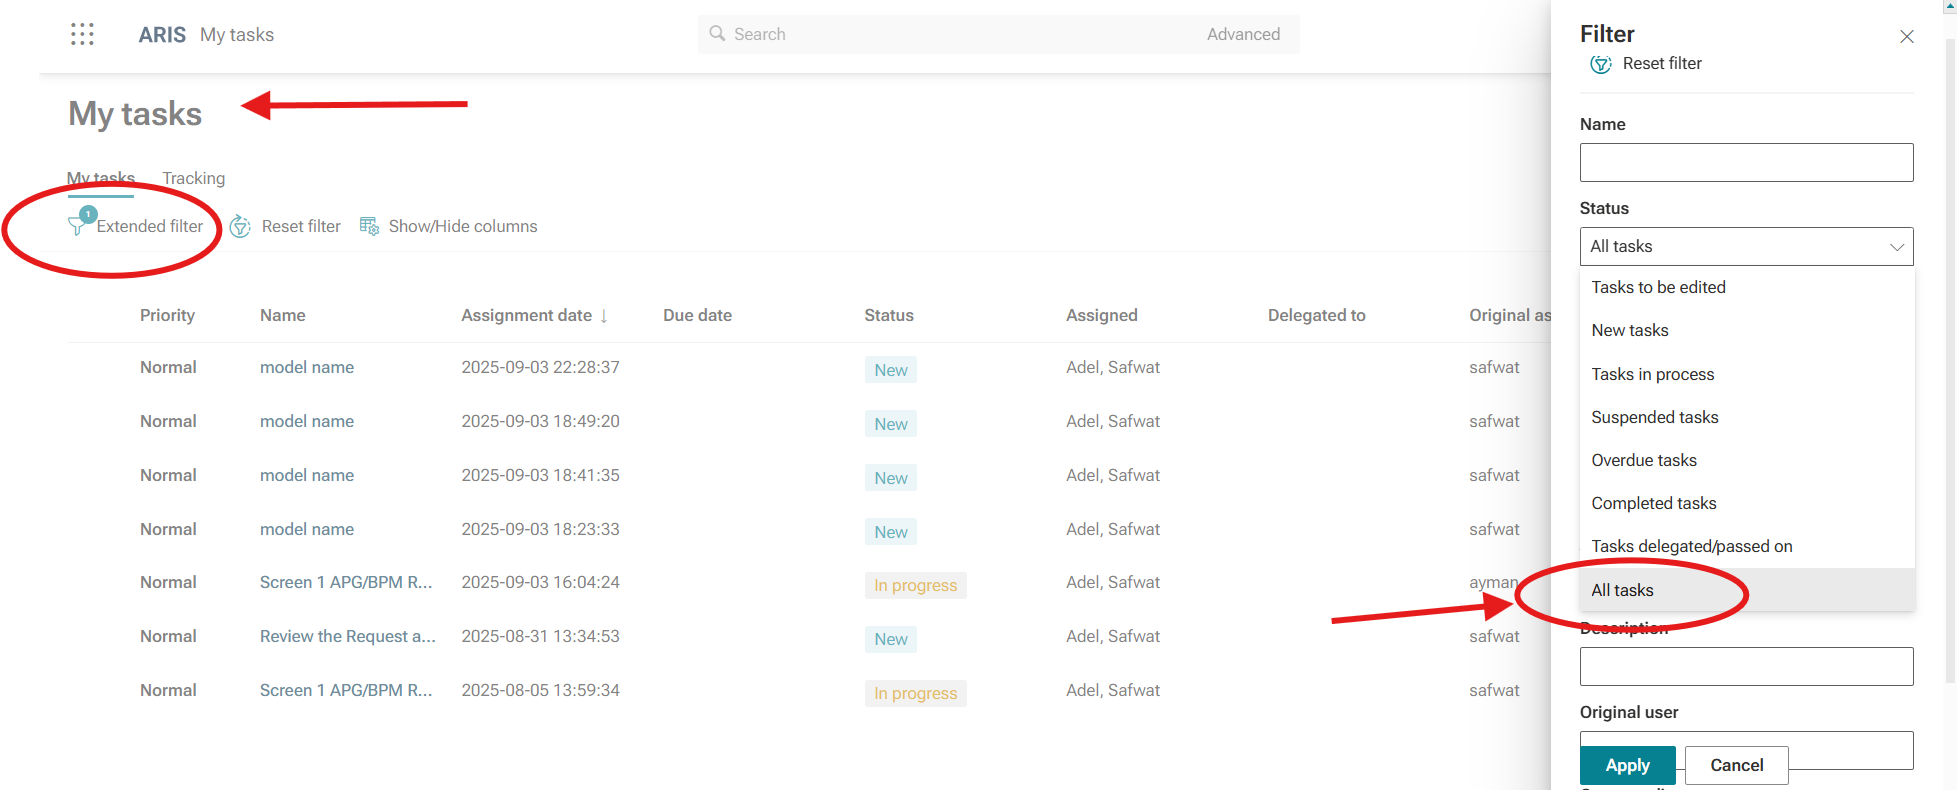This screenshot has width=1957, height=790.
Task: Collapse the Status dropdown chevron
Action: tap(1896, 247)
